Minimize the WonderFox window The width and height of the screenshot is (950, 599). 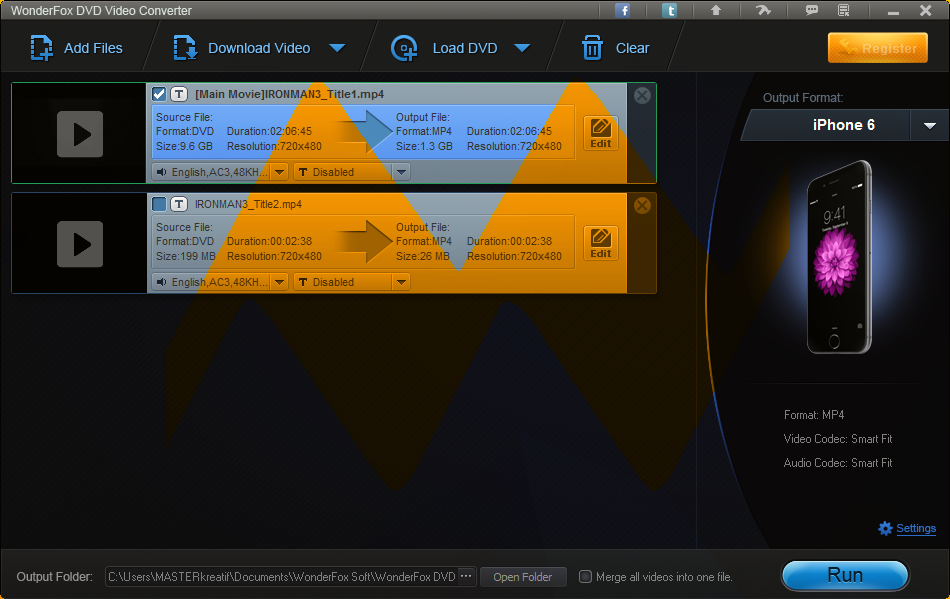[893, 11]
